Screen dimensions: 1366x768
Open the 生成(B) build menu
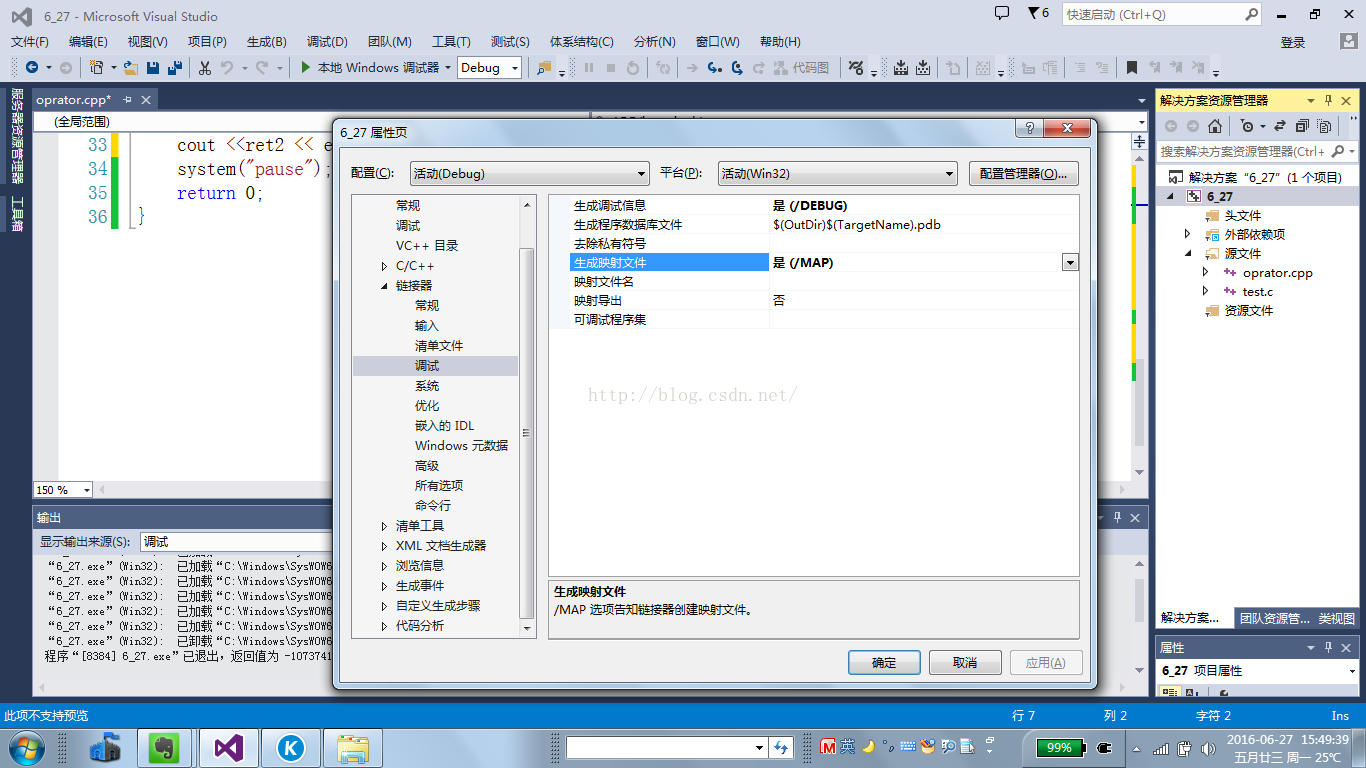[266, 41]
